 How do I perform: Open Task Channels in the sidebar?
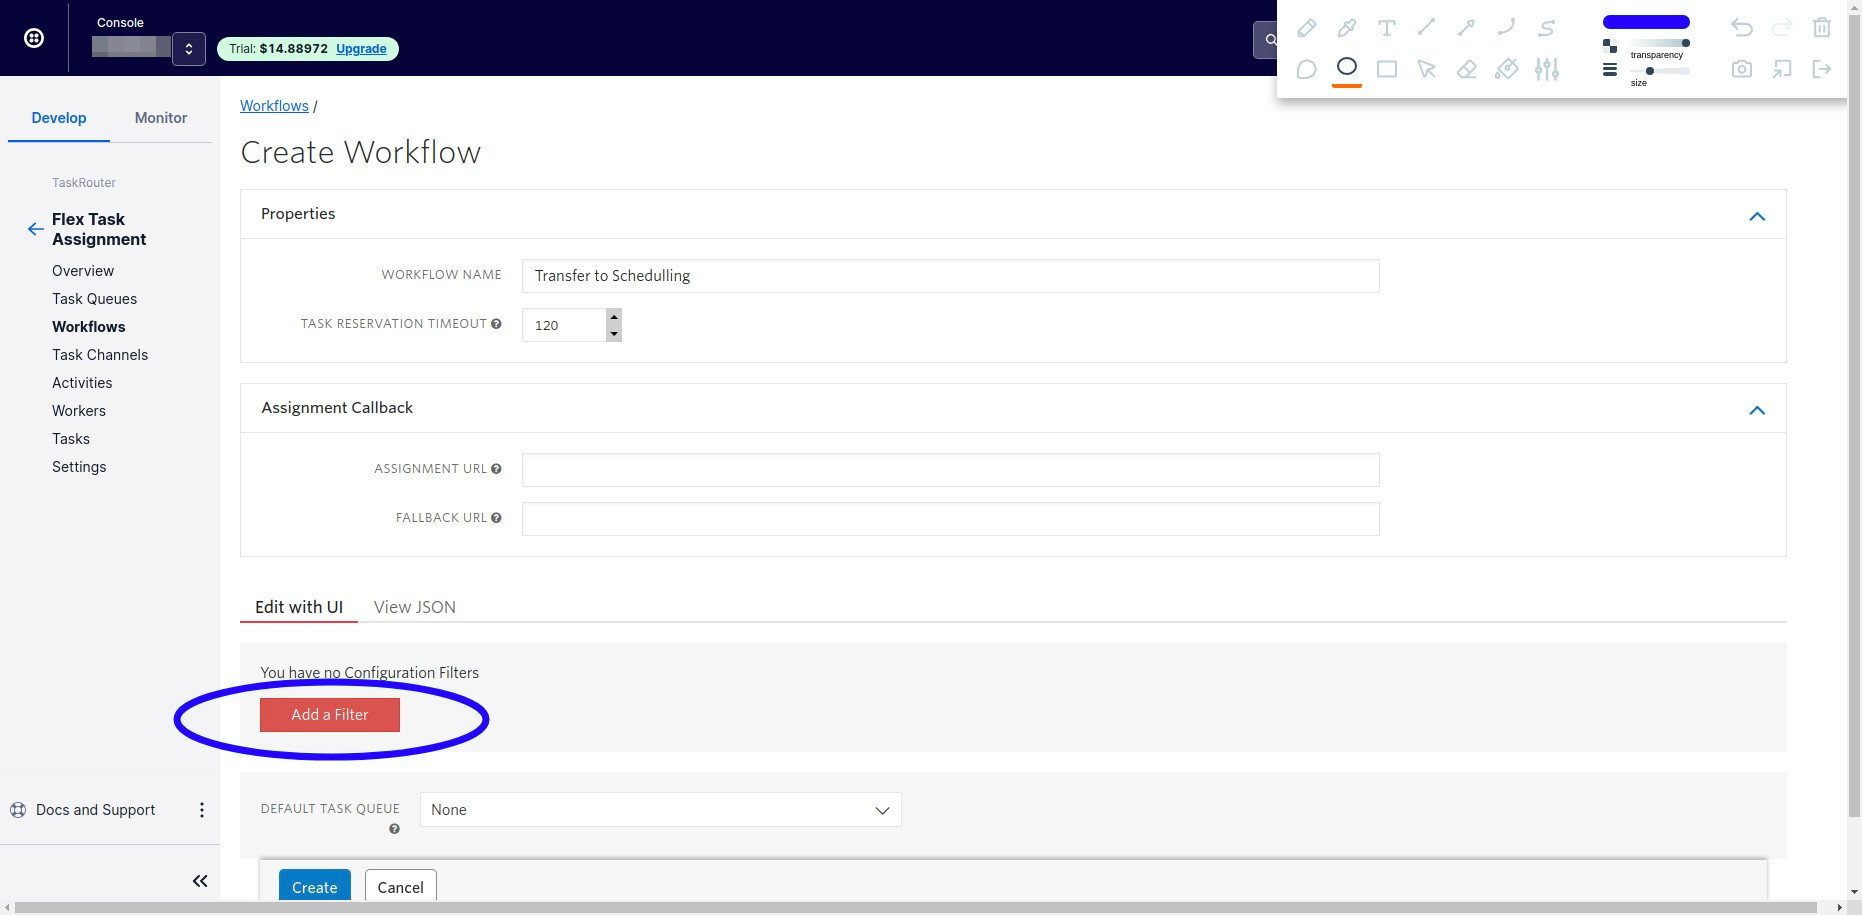click(100, 355)
